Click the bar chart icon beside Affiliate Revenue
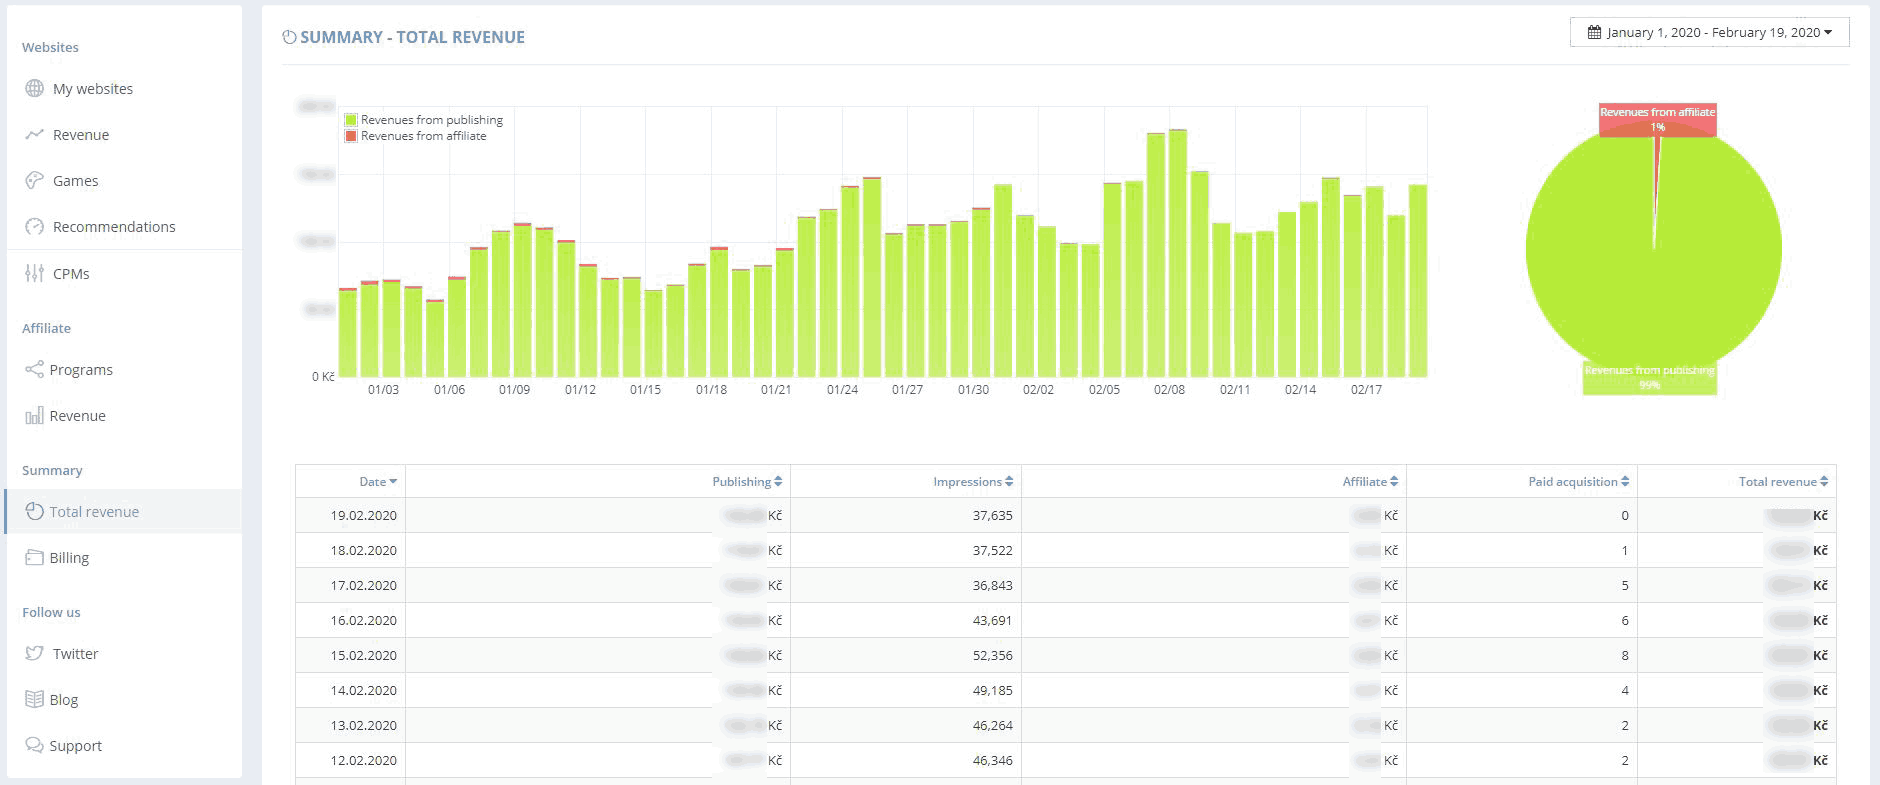Image resolution: width=1880 pixels, height=785 pixels. (x=34, y=415)
